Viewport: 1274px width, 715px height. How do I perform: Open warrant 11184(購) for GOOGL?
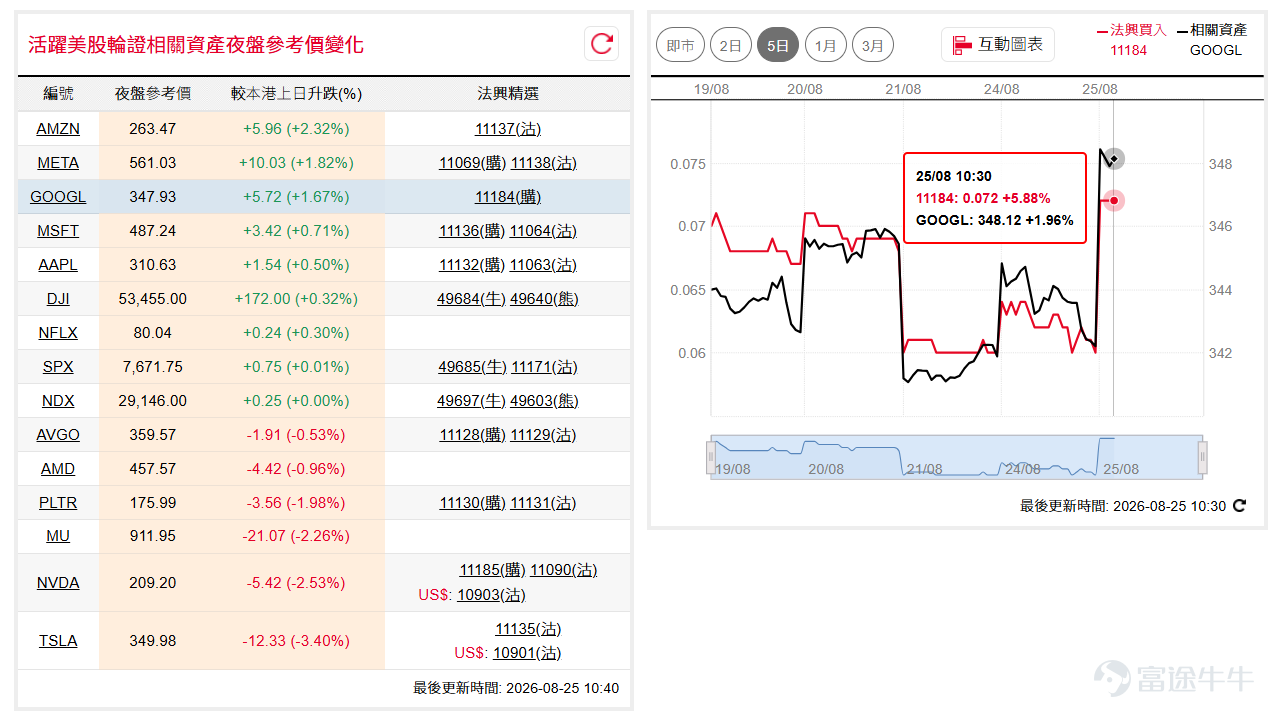point(508,197)
